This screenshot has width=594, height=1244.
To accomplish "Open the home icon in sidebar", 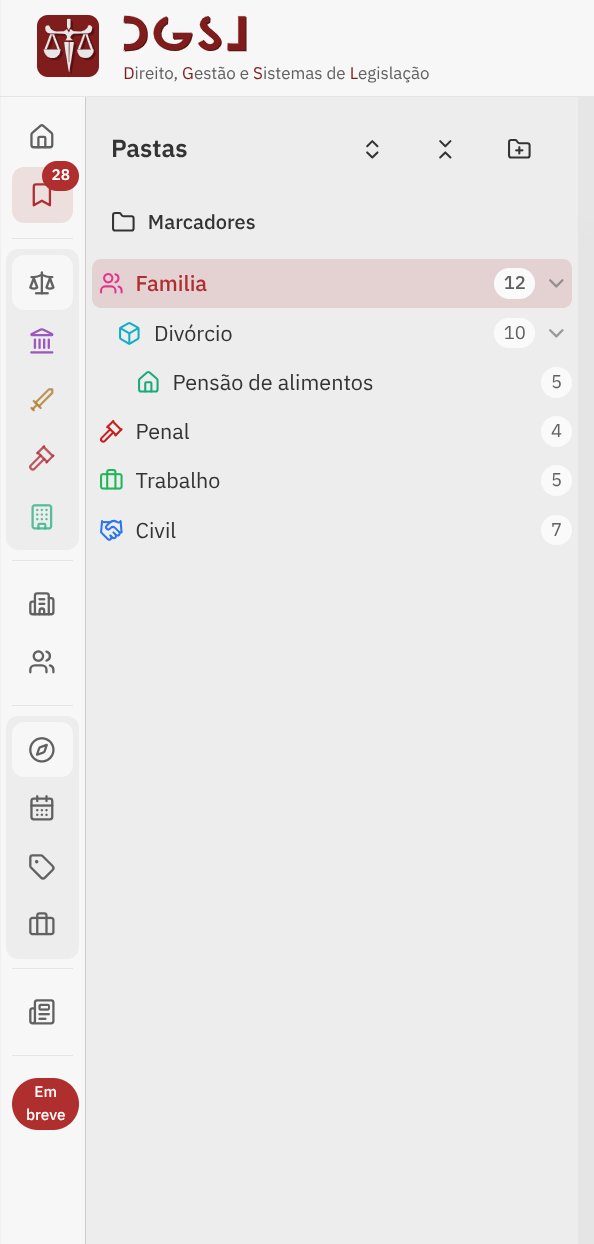I will (42, 136).
